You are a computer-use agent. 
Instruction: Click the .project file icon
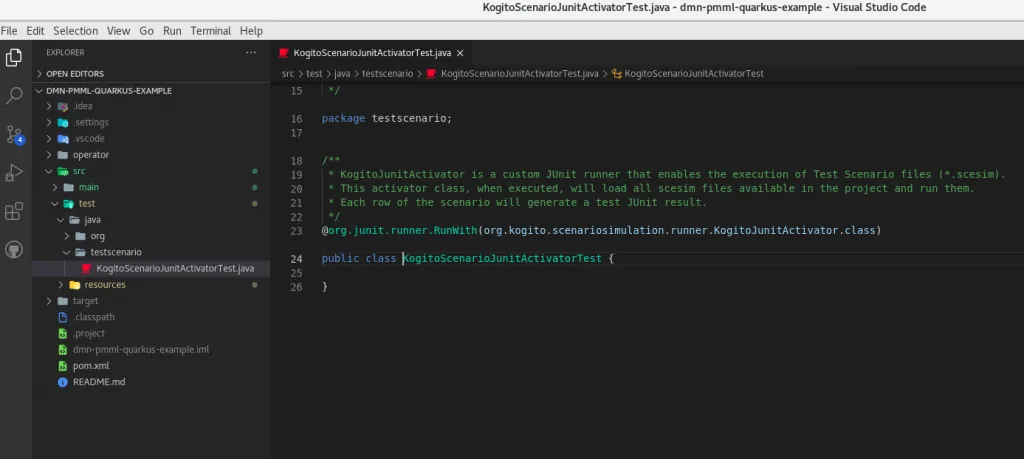63,334
